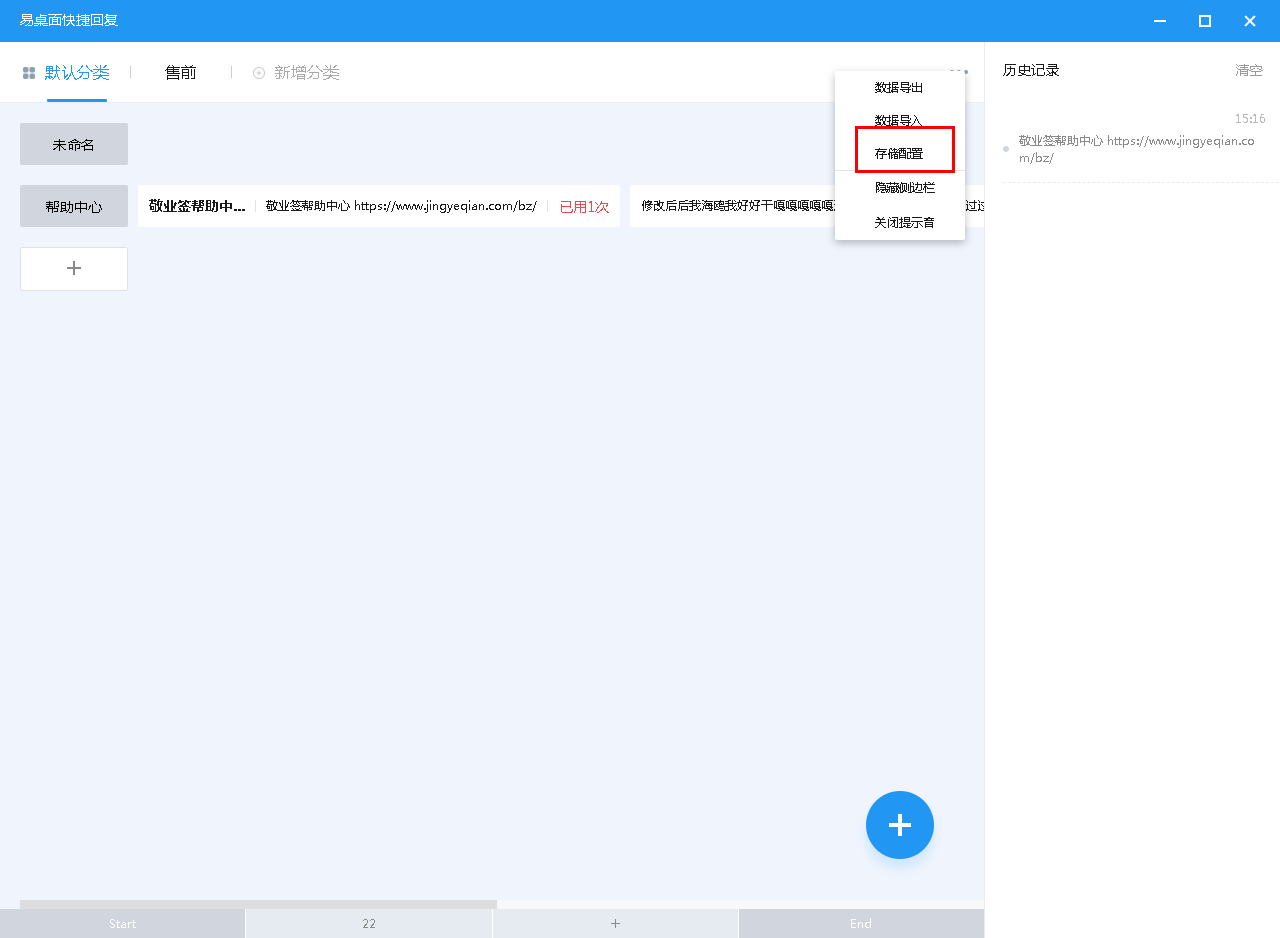The width and height of the screenshot is (1280, 938).
Task: Open the 敬业签帮助中心 quick reply card
Action: 380,206
